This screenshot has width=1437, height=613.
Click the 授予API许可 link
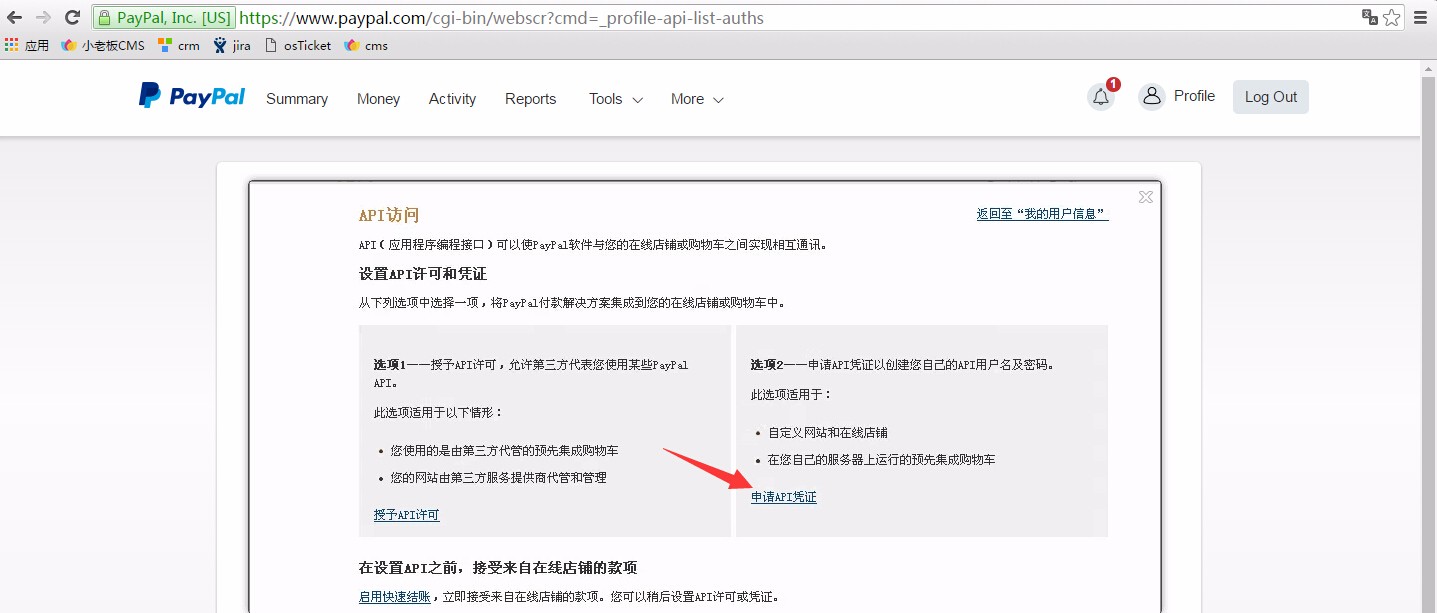pos(406,515)
